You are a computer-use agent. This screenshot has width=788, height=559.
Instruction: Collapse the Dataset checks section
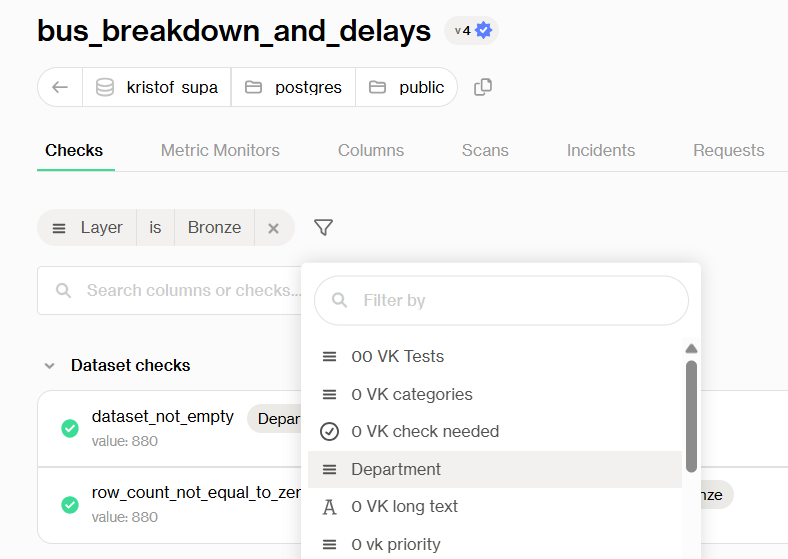tap(49, 366)
